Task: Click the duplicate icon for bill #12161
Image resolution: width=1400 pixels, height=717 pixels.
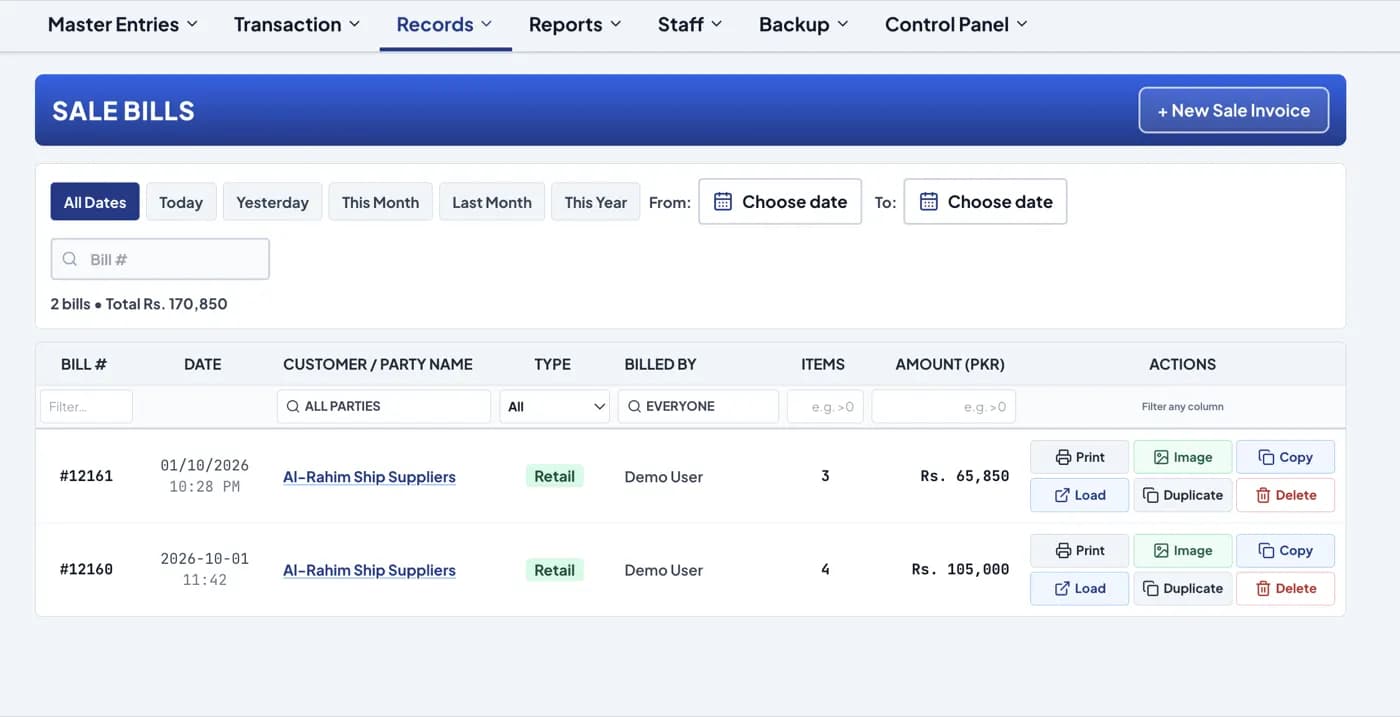Action: coord(1151,495)
